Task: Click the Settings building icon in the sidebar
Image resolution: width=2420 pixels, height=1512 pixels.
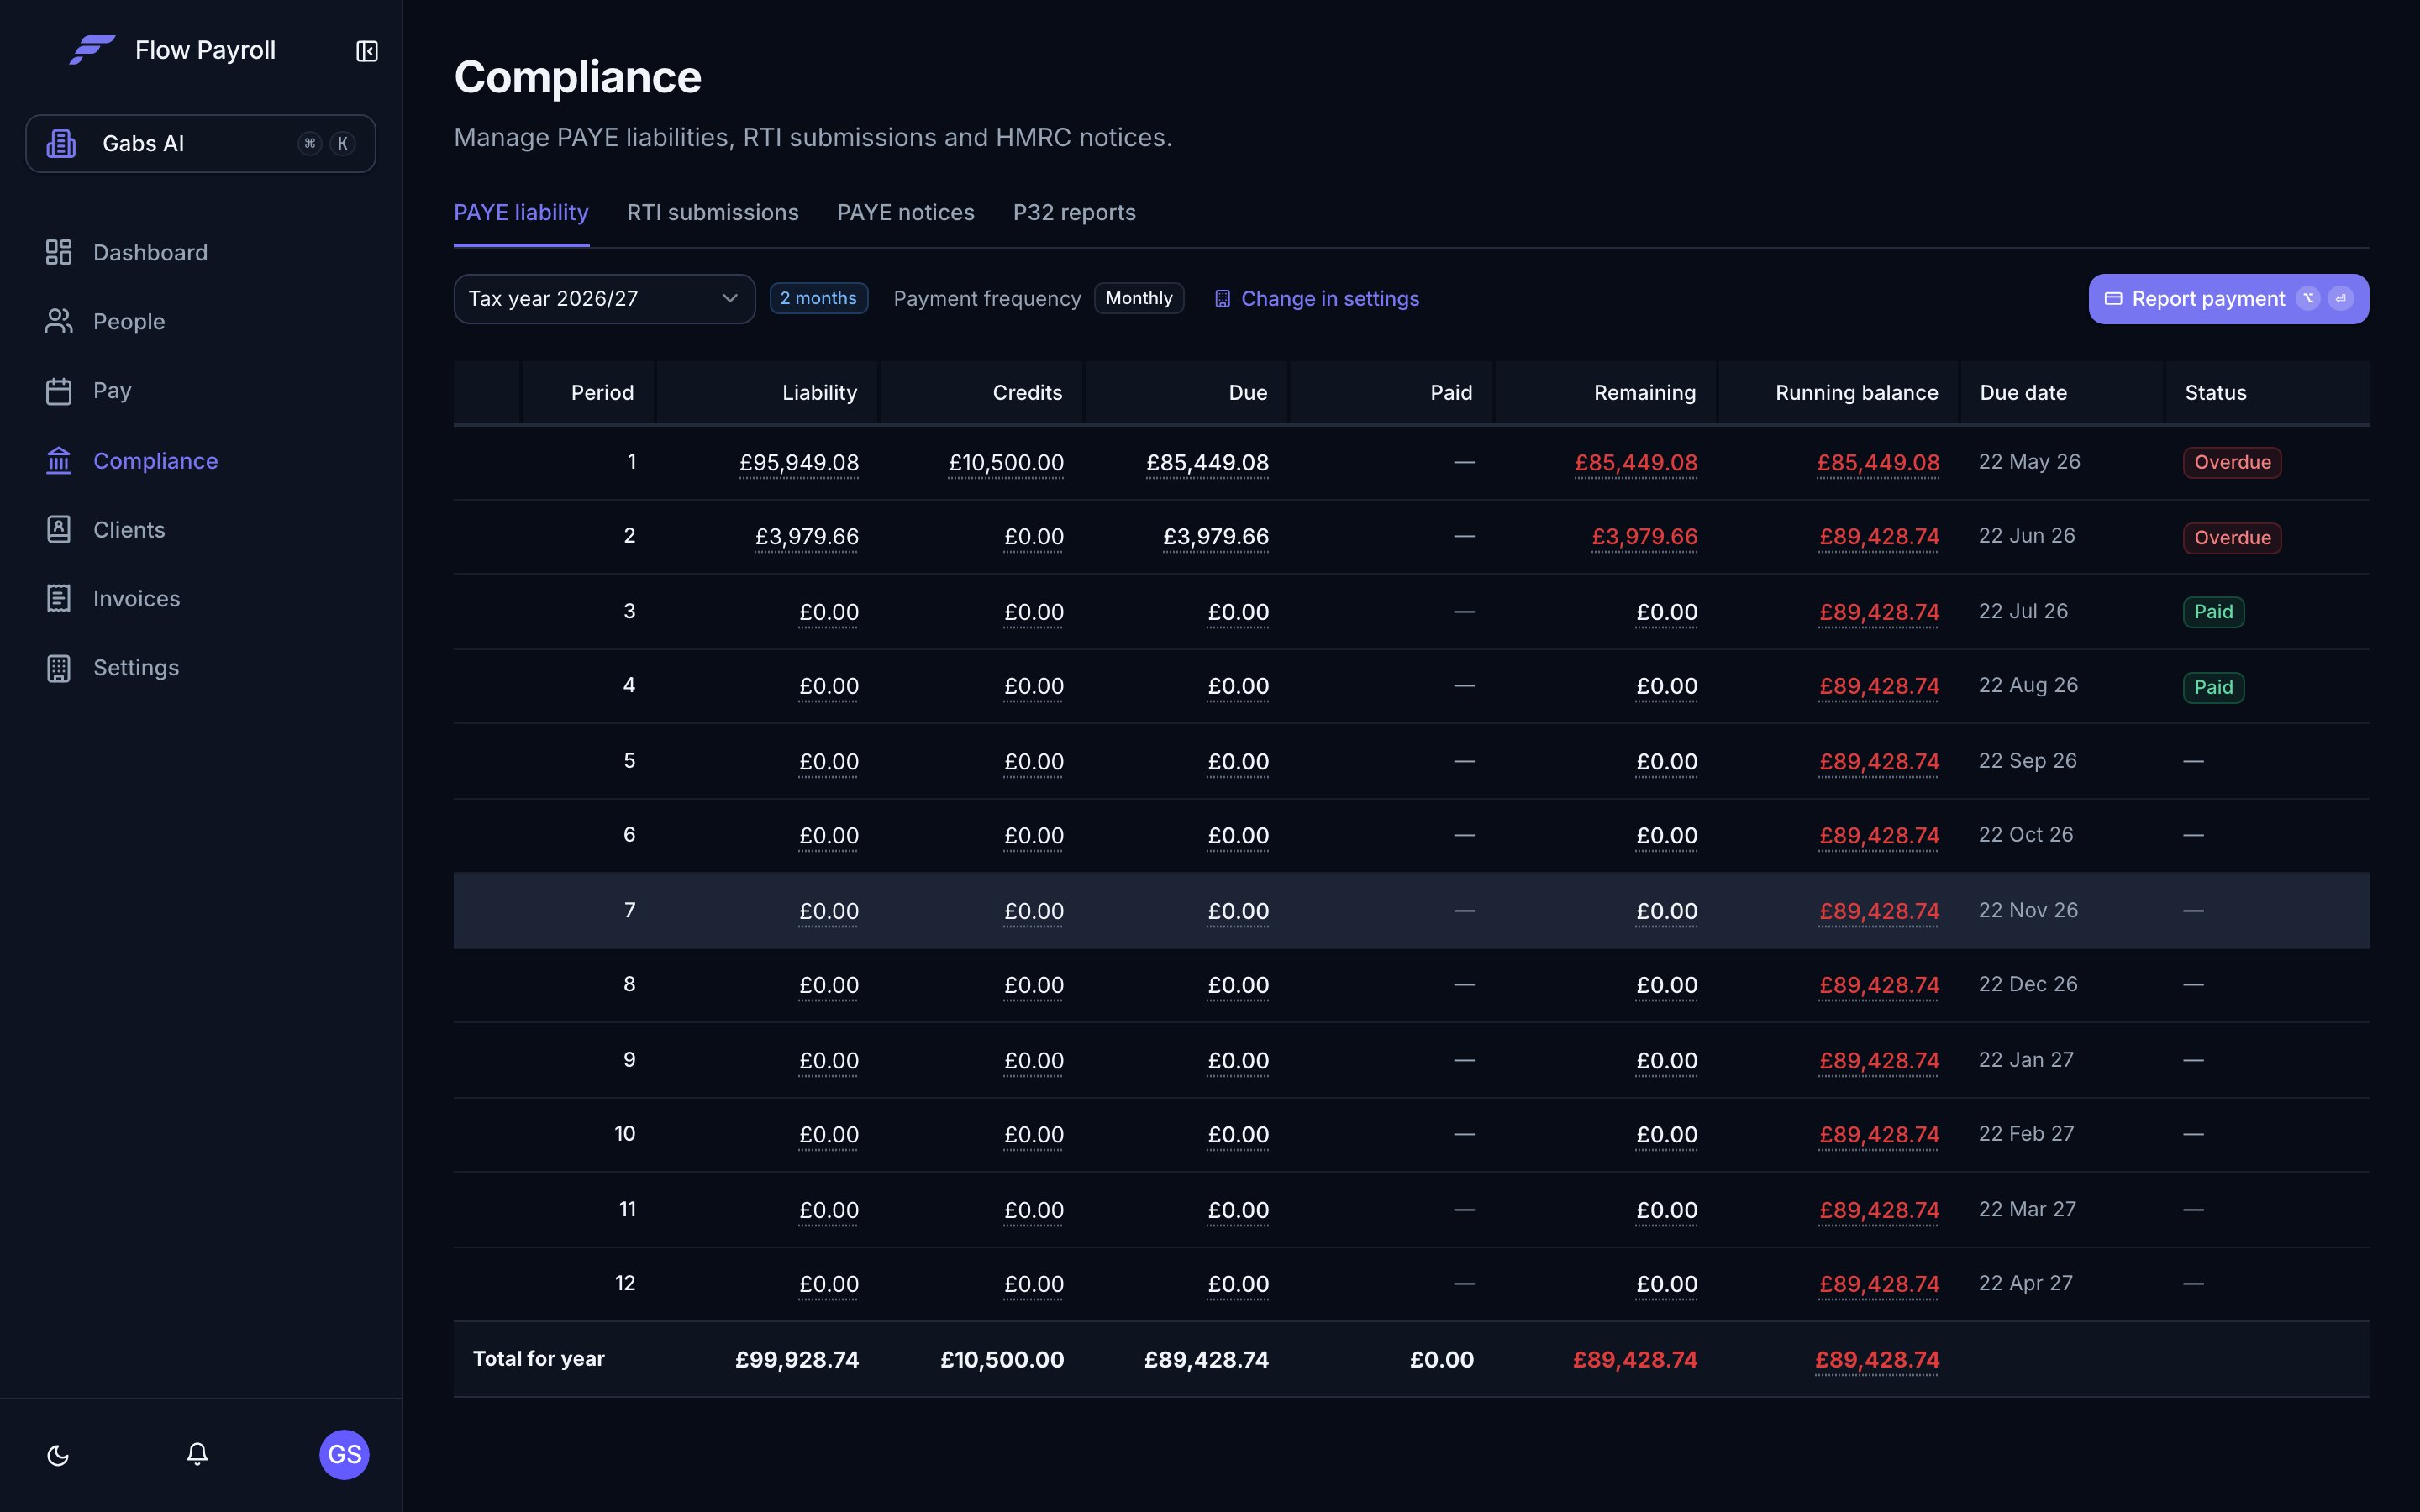Action: pyautogui.click(x=59, y=668)
